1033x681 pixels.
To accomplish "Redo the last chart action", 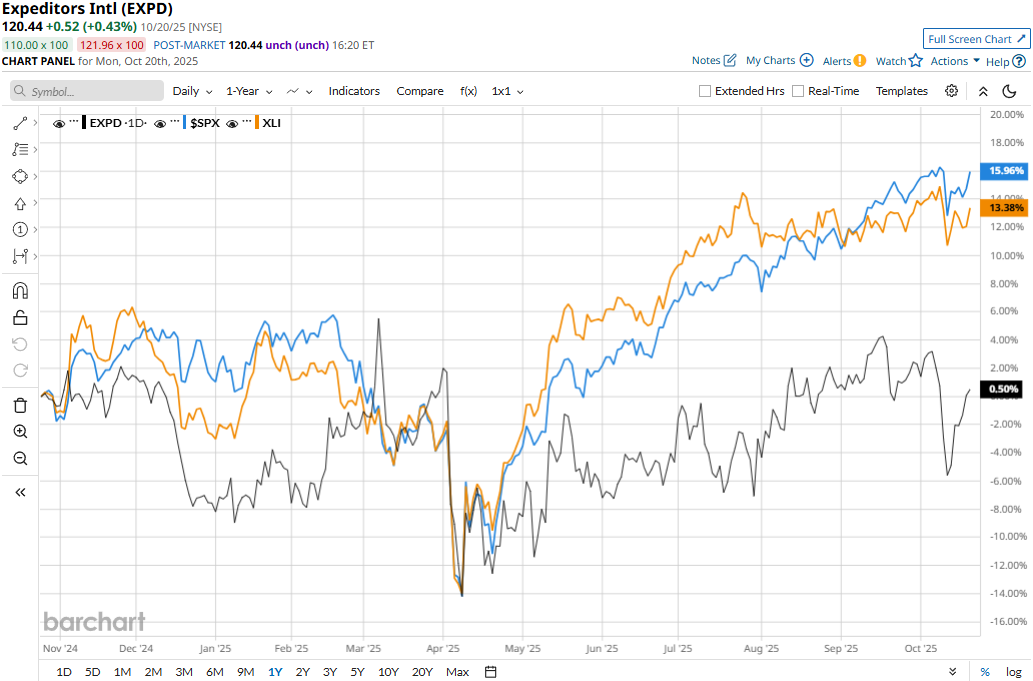I will (x=20, y=370).
